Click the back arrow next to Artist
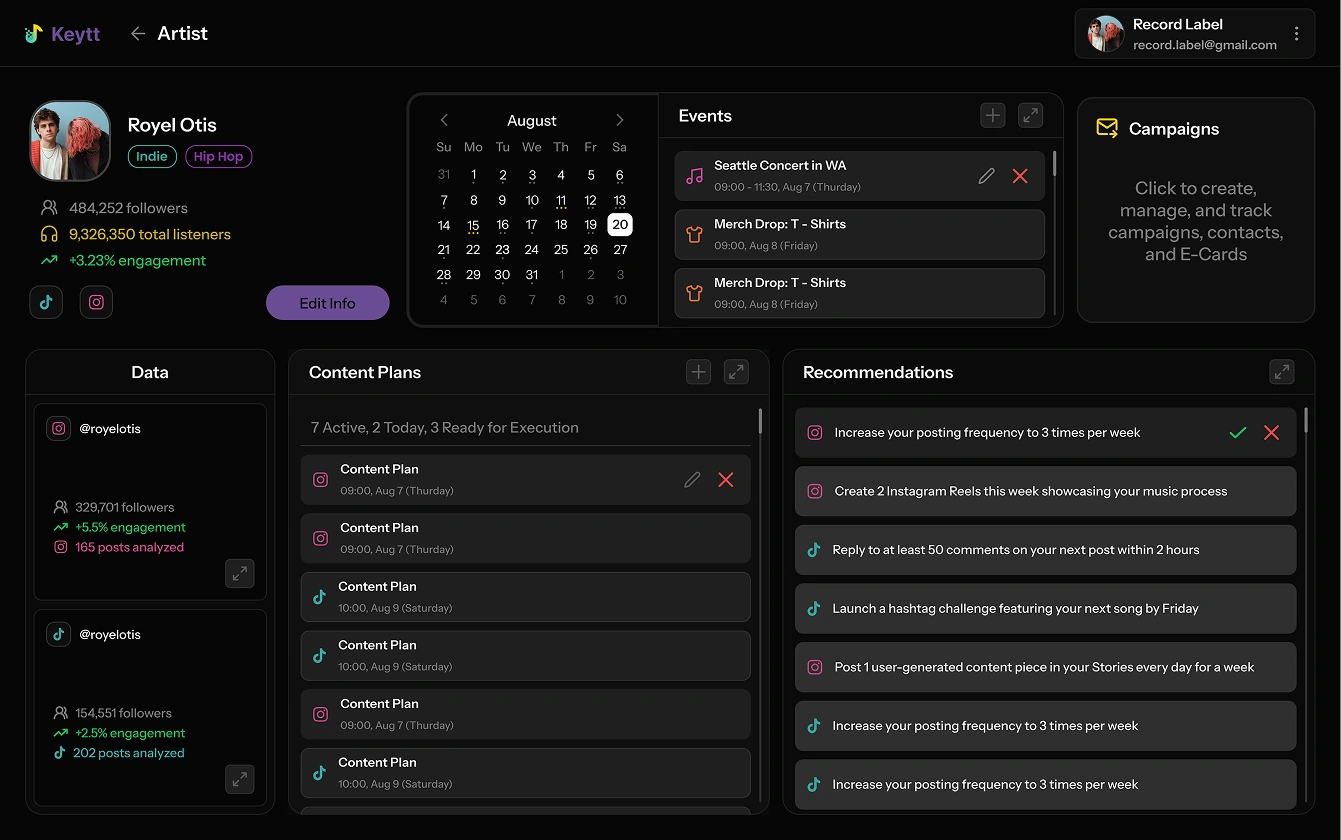Viewport: 1341px width, 840px height. 138,34
